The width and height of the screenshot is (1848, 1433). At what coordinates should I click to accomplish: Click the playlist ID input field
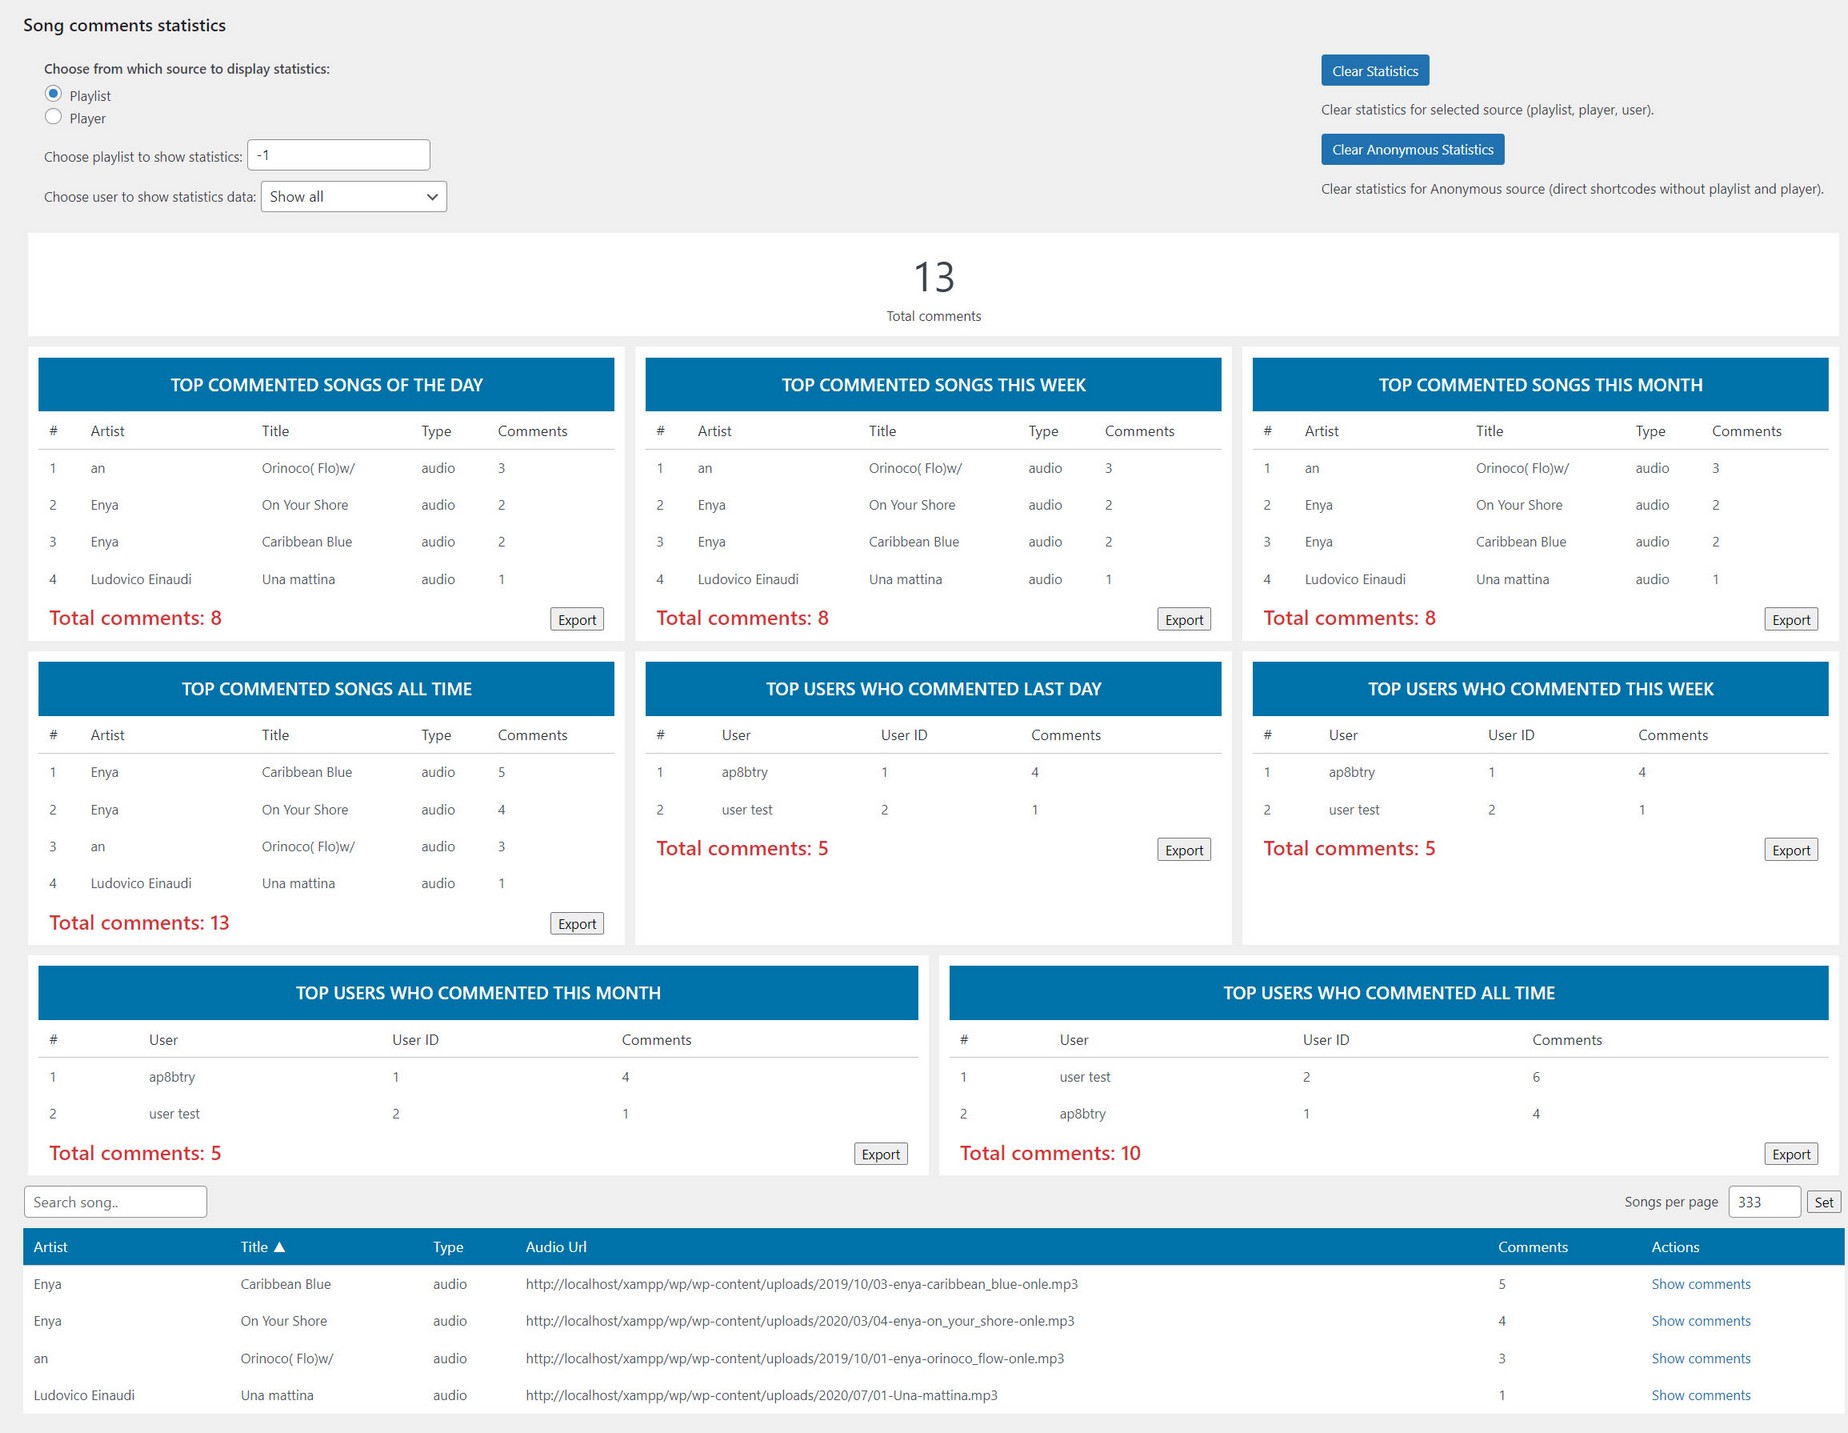(339, 155)
